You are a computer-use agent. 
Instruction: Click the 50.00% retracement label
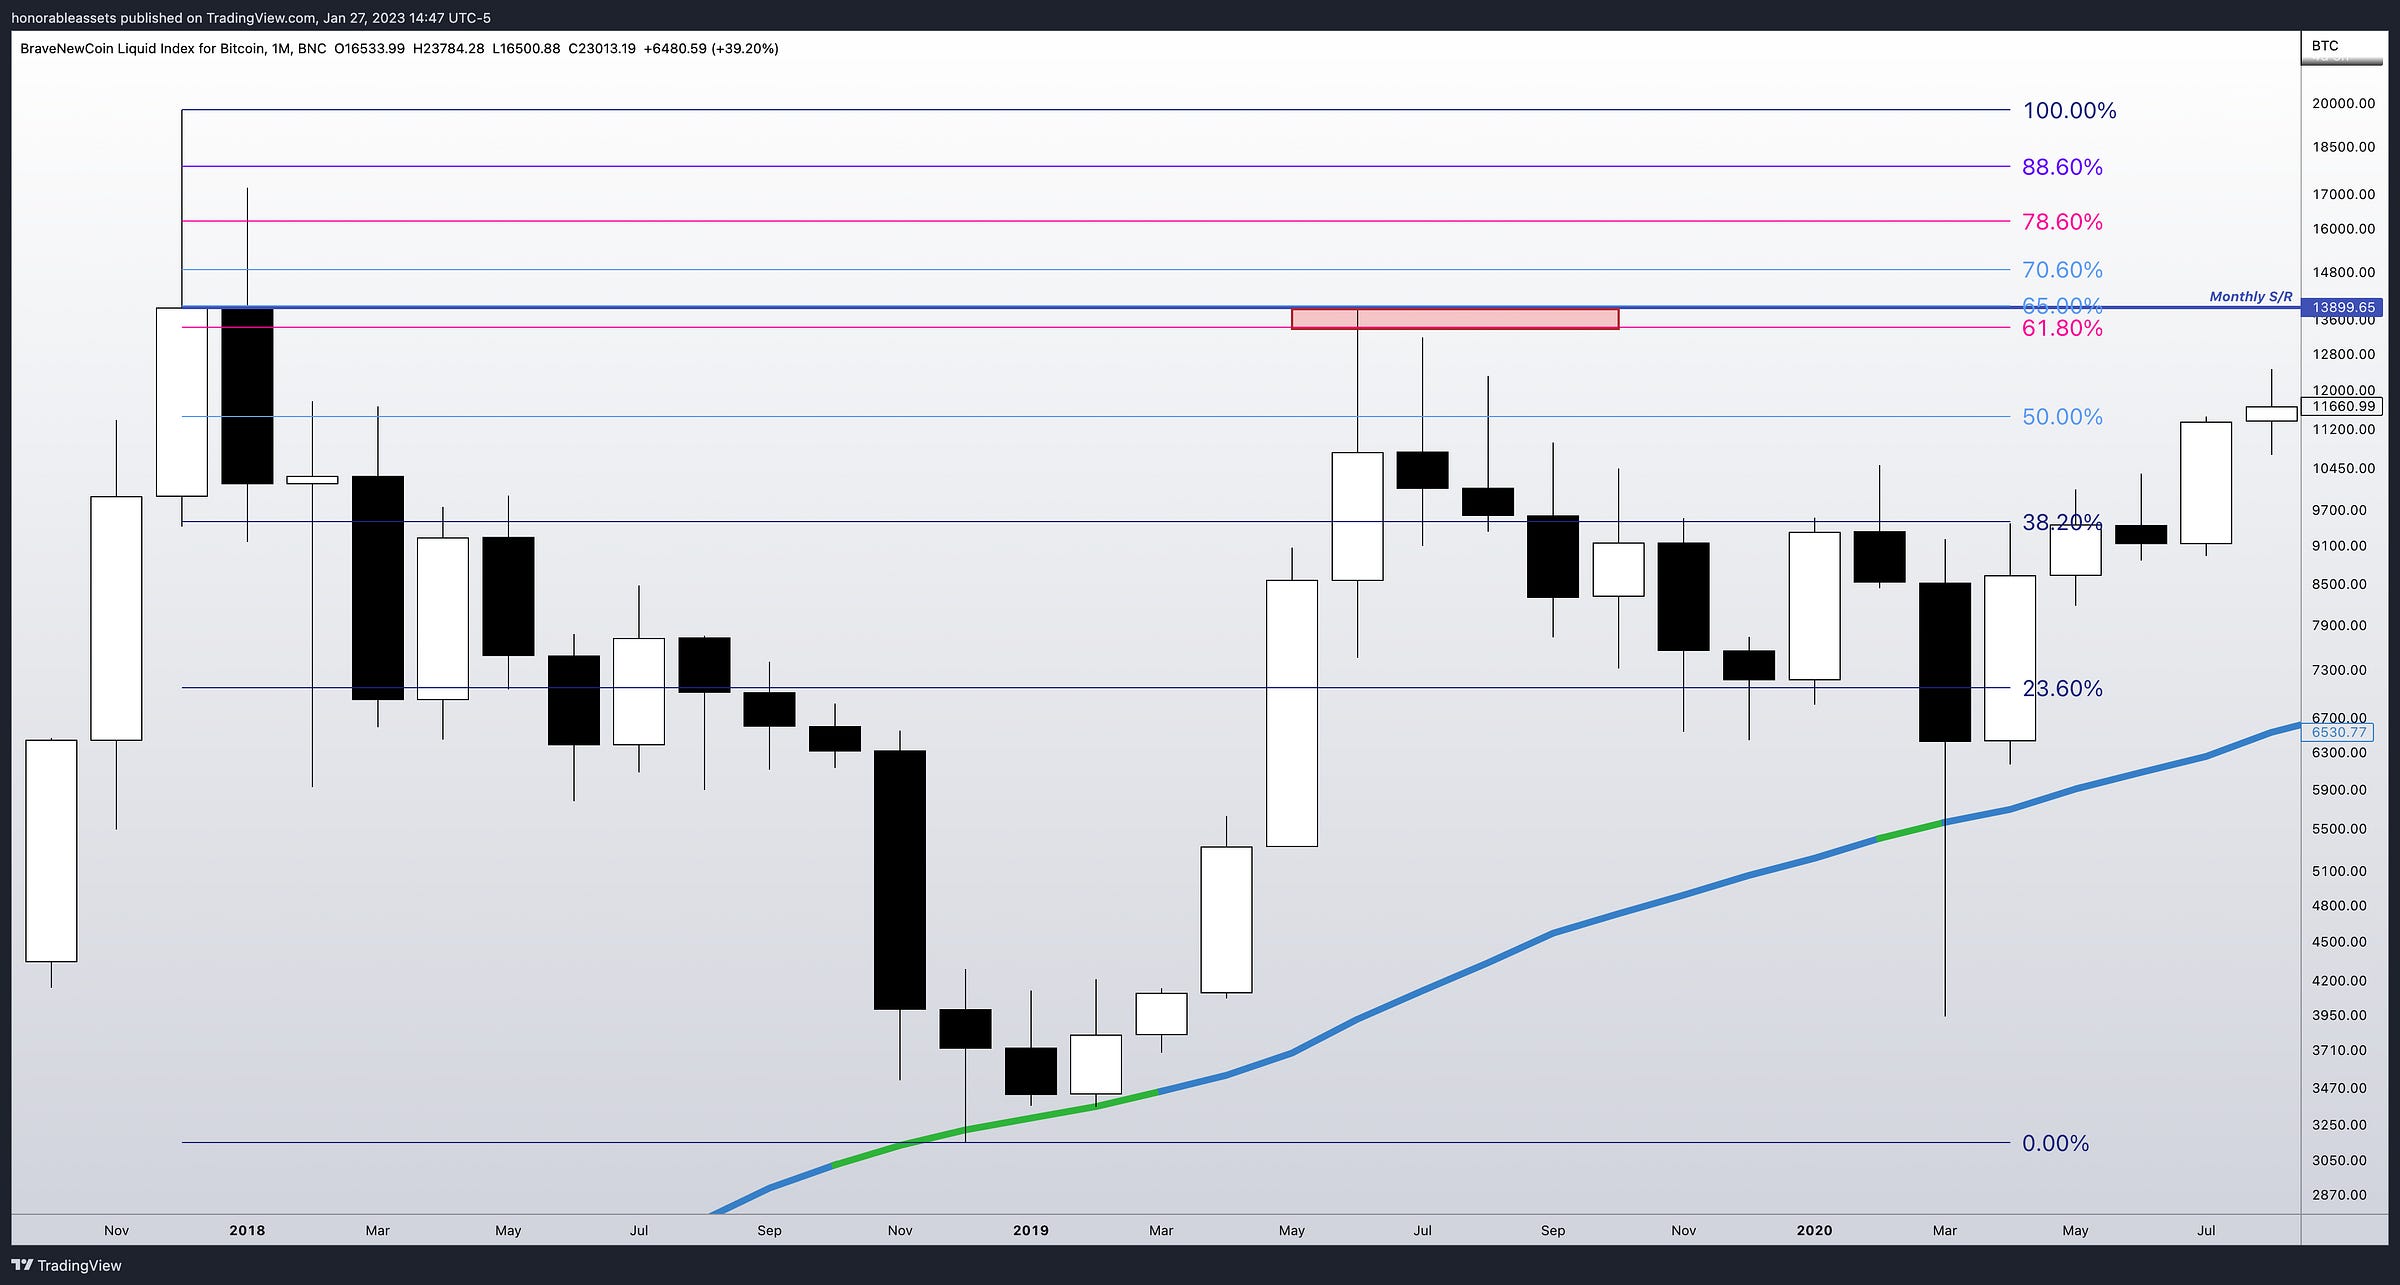coord(2062,417)
